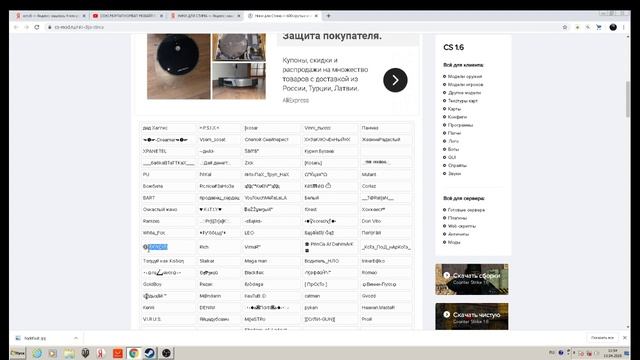
Task: Click the address bar URL field
Action: (x=302, y=27)
